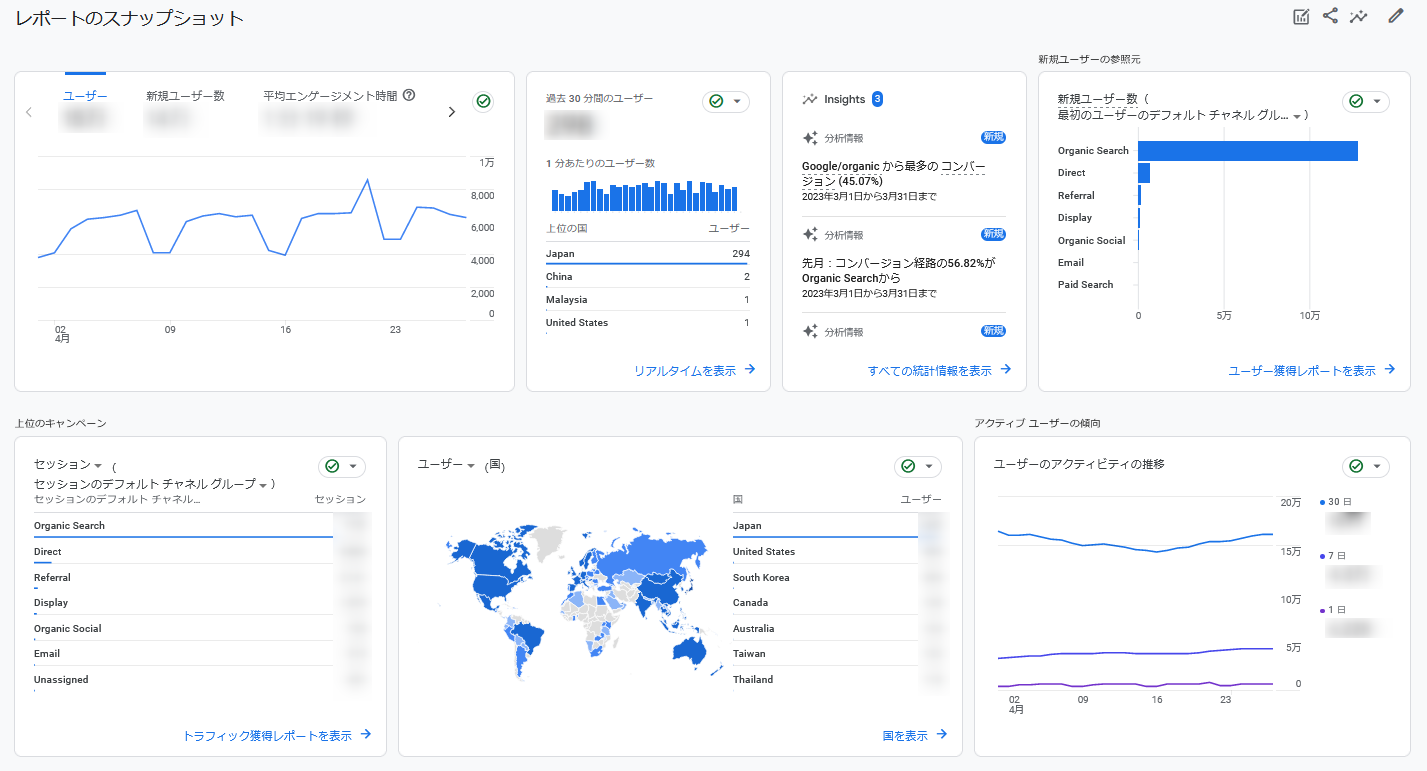This screenshot has height=771, width=1427.
Task: Open ユーザー獲得レポートを表示 link
Action: (x=1311, y=370)
